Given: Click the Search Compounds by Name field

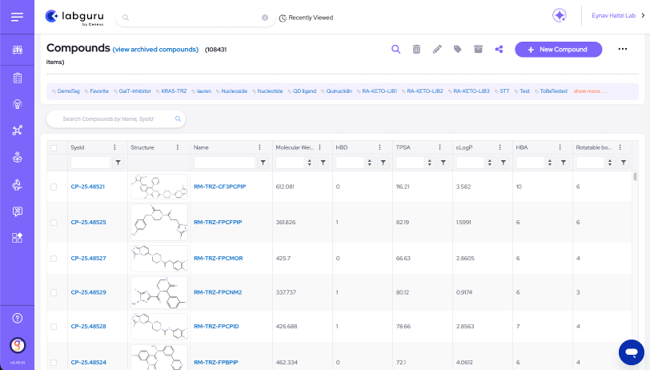Looking at the screenshot, I should coord(116,119).
